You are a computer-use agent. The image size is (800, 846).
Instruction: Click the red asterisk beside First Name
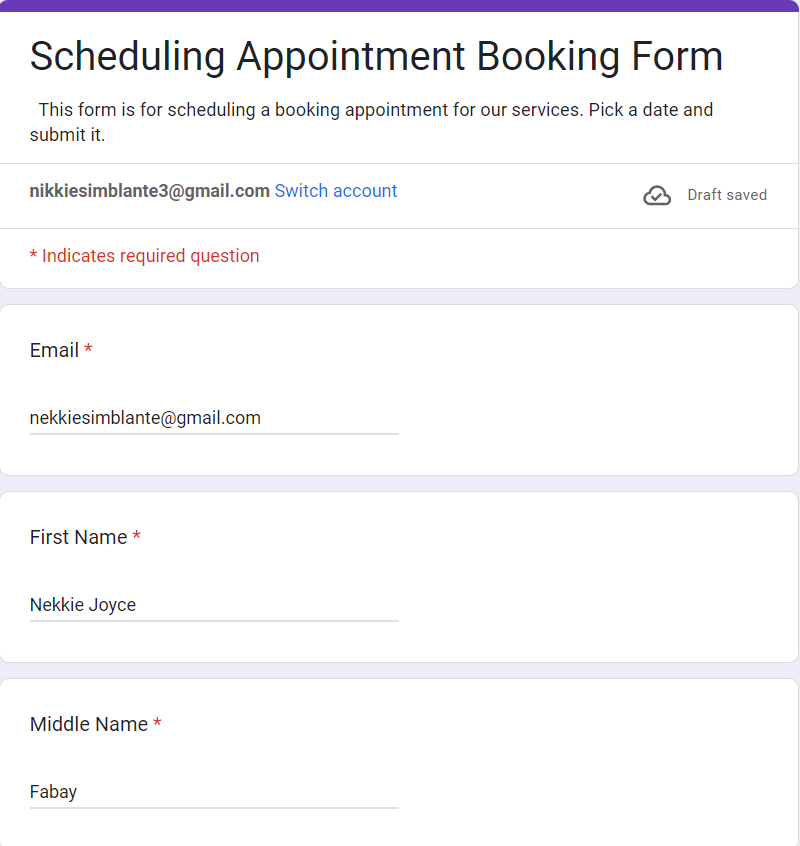(x=136, y=537)
